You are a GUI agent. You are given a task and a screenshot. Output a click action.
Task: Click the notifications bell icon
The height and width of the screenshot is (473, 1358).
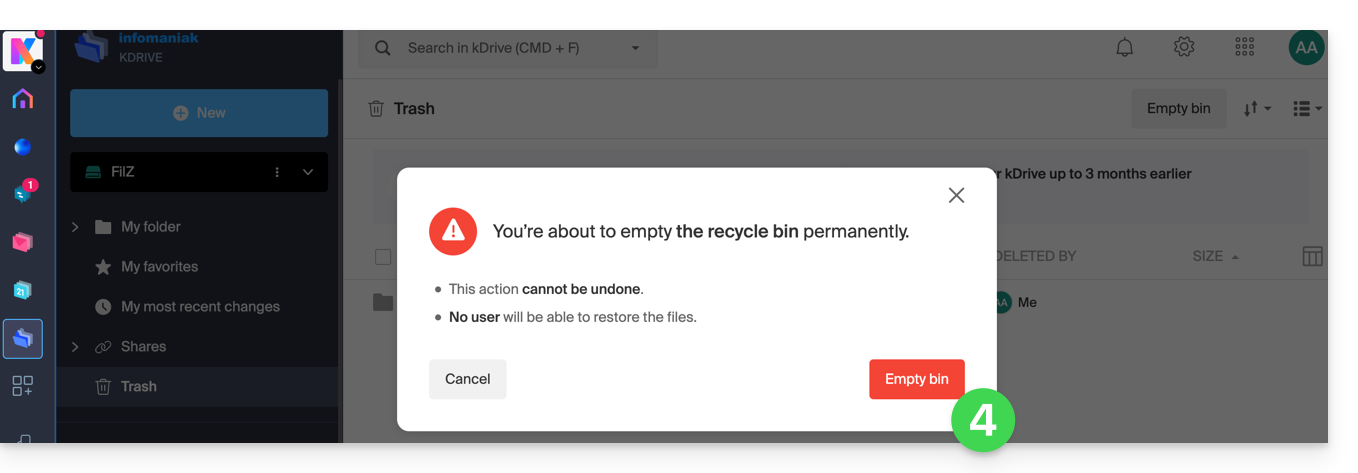[x=1125, y=47]
